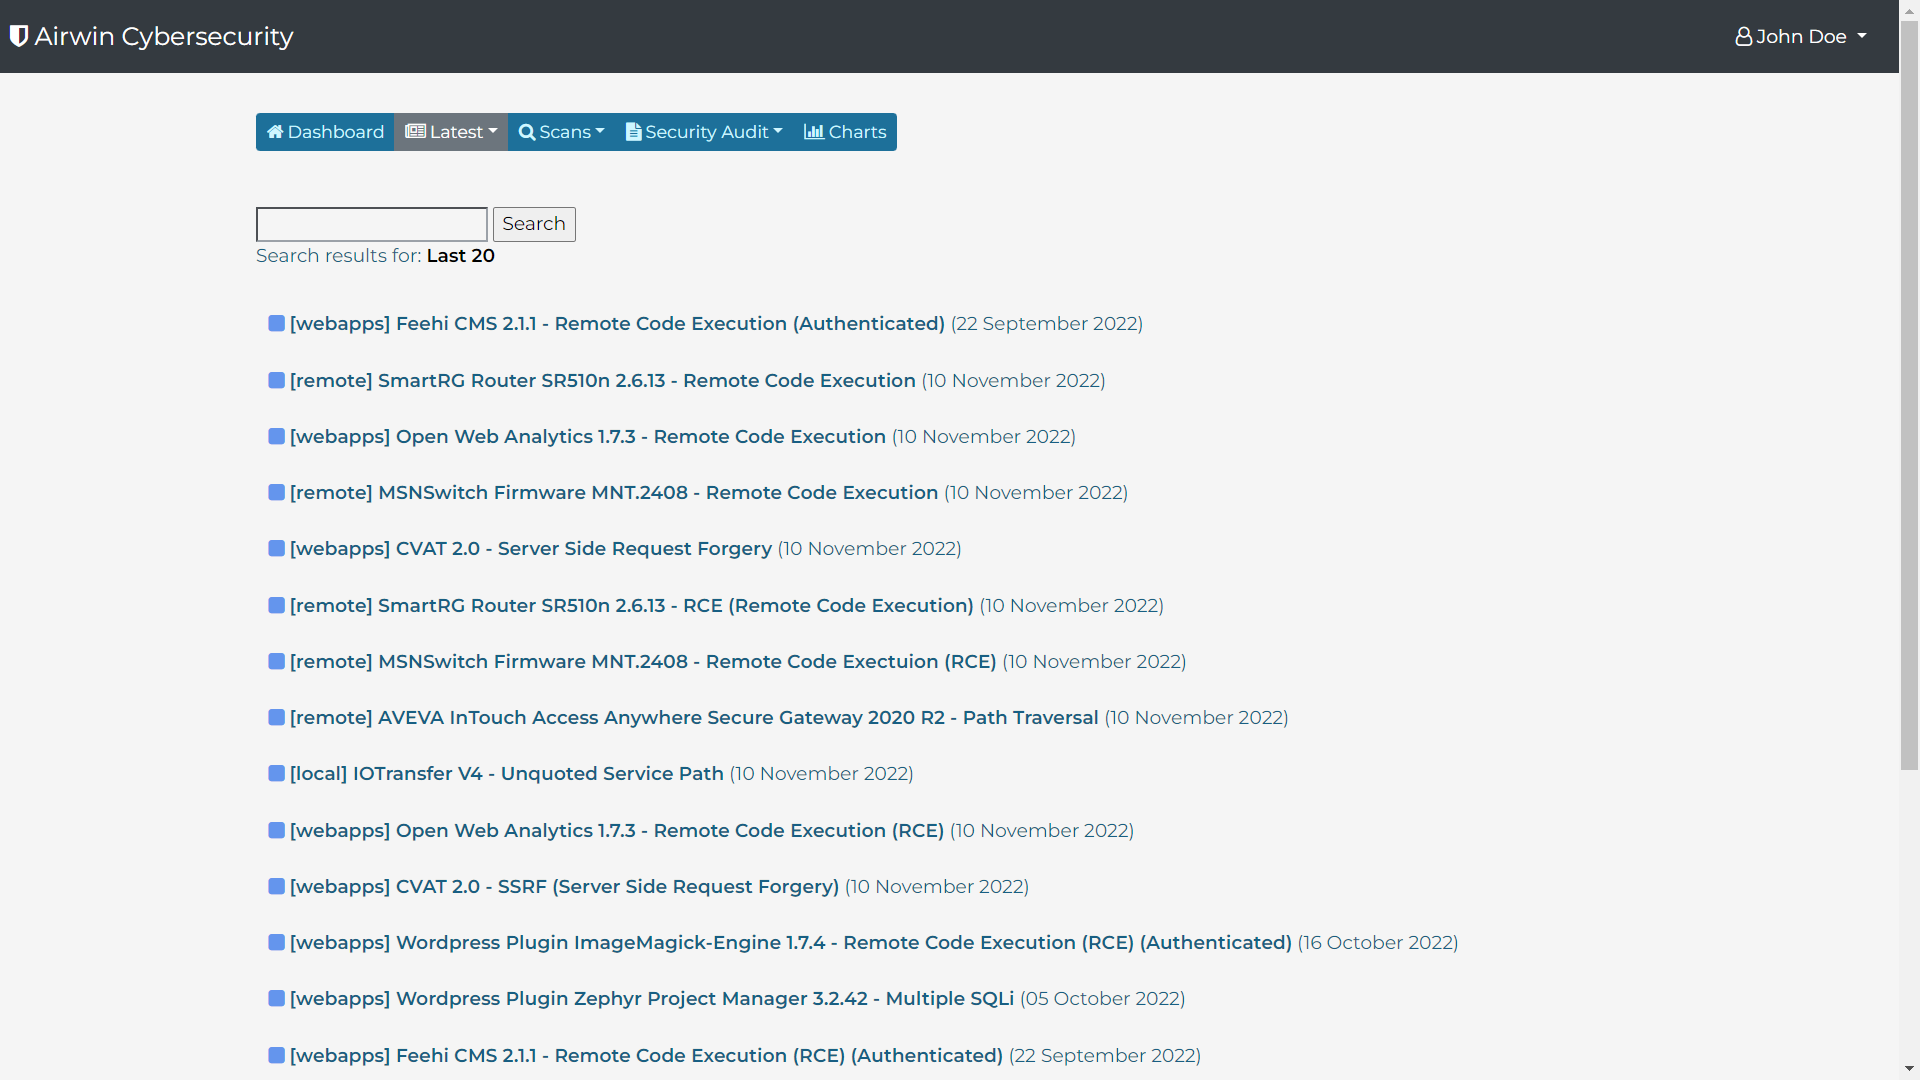The image size is (1920, 1080).
Task: Open MSNSwitch Firmware Remote Code Exectuion (RCE) link
Action: click(x=642, y=661)
